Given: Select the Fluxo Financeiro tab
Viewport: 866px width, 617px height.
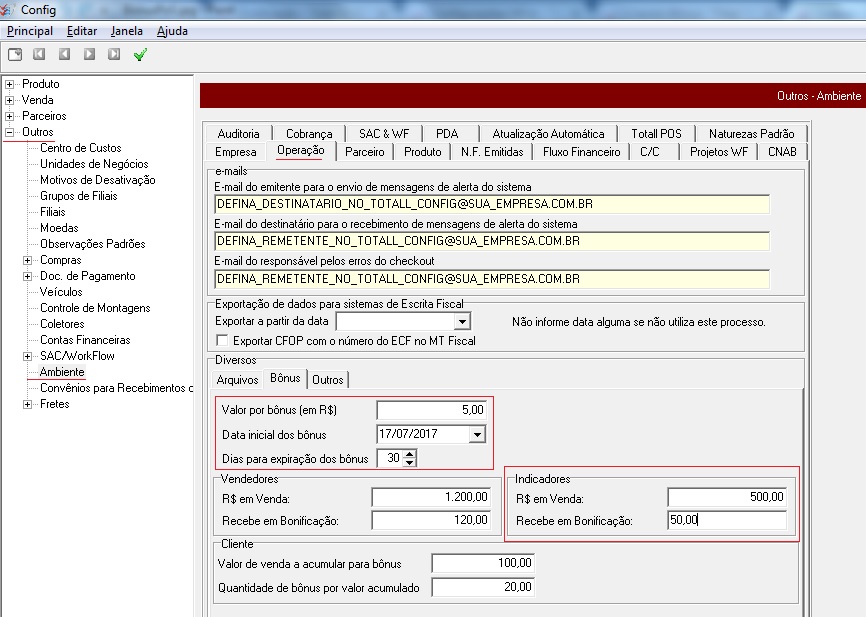Looking at the screenshot, I should (582, 152).
